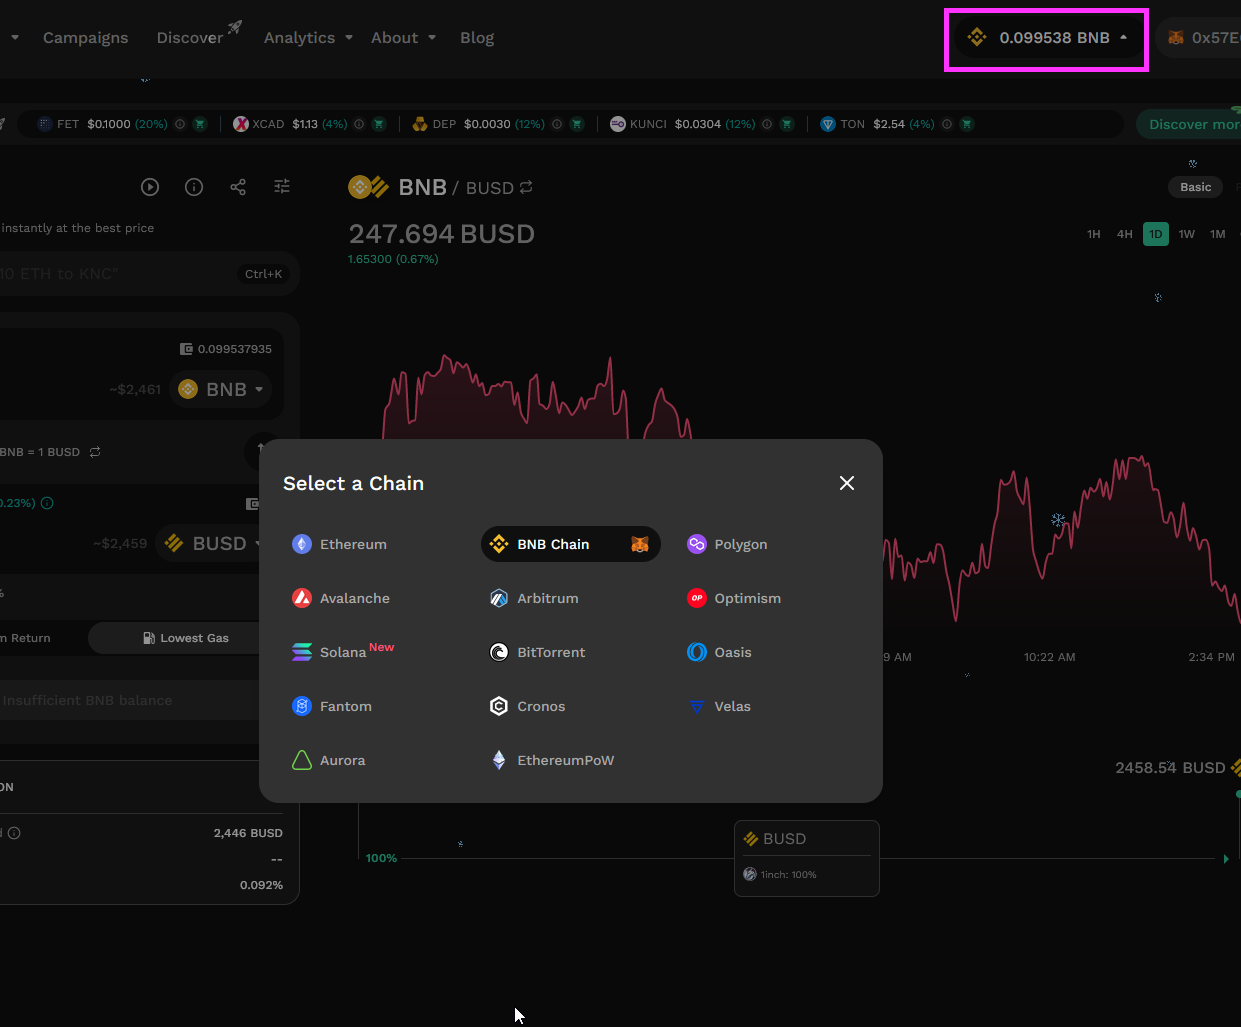Select the Avalanche network
Viewport: 1241px width, 1027px height.
(342, 598)
